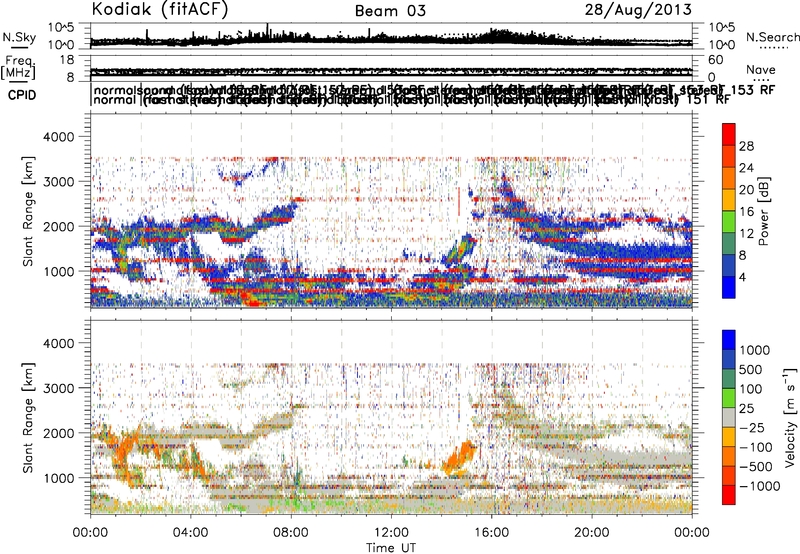800x554 pixels.
Task: Select the 'Beam 03' heading
Action: [390, 11]
